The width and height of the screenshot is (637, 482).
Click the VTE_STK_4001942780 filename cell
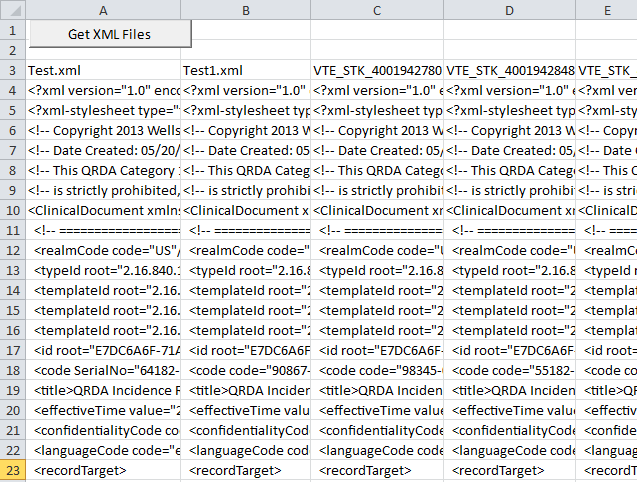coord(376,70)
